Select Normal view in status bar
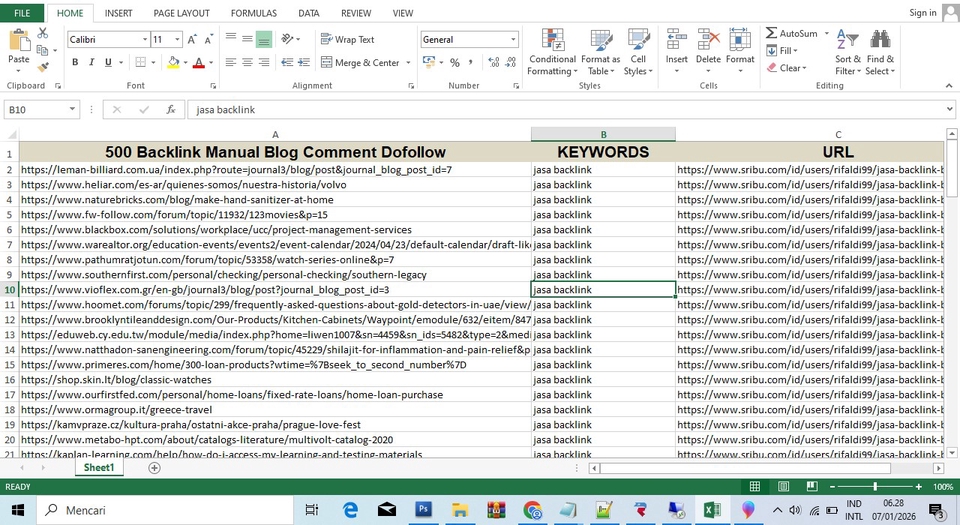The height and width of the screenshot is (525, 960). 755,486
